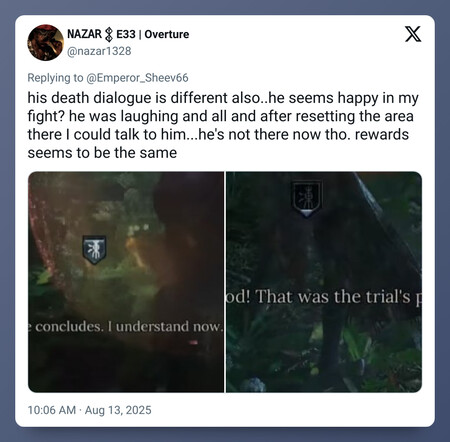The width and height of the screenshot is (450, 442).
Task: Click the shield icon in left screenshot
Action: click(x=95, y=249)
